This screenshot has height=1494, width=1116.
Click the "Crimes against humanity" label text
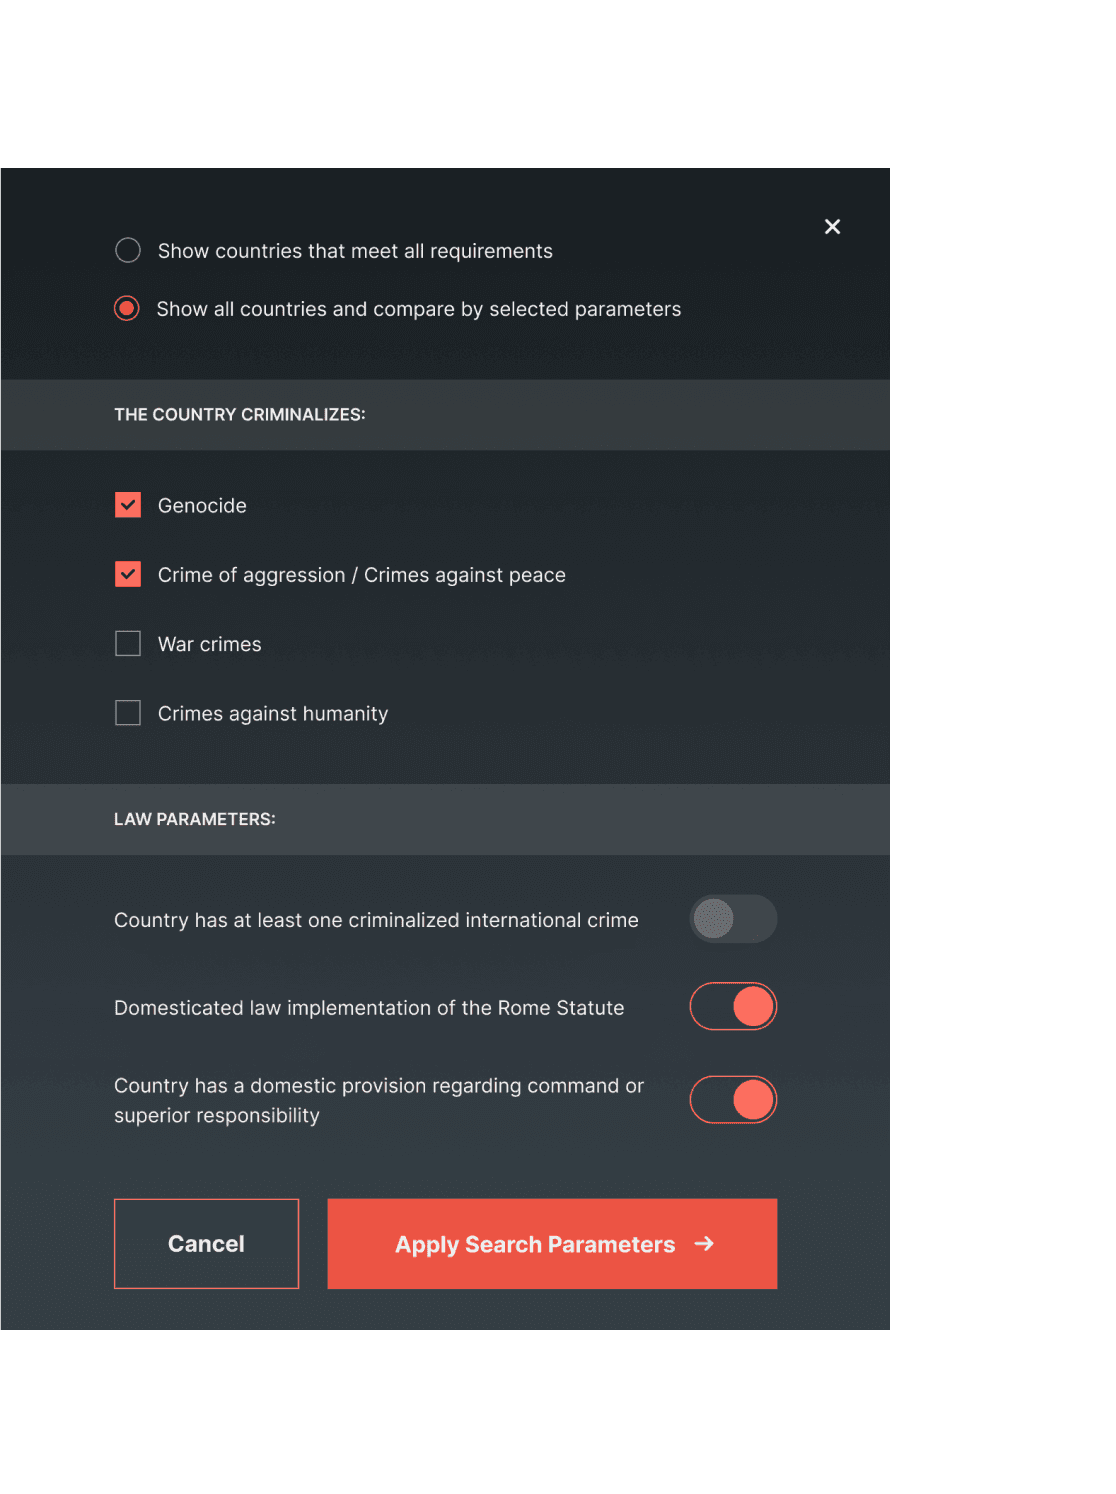273,714
